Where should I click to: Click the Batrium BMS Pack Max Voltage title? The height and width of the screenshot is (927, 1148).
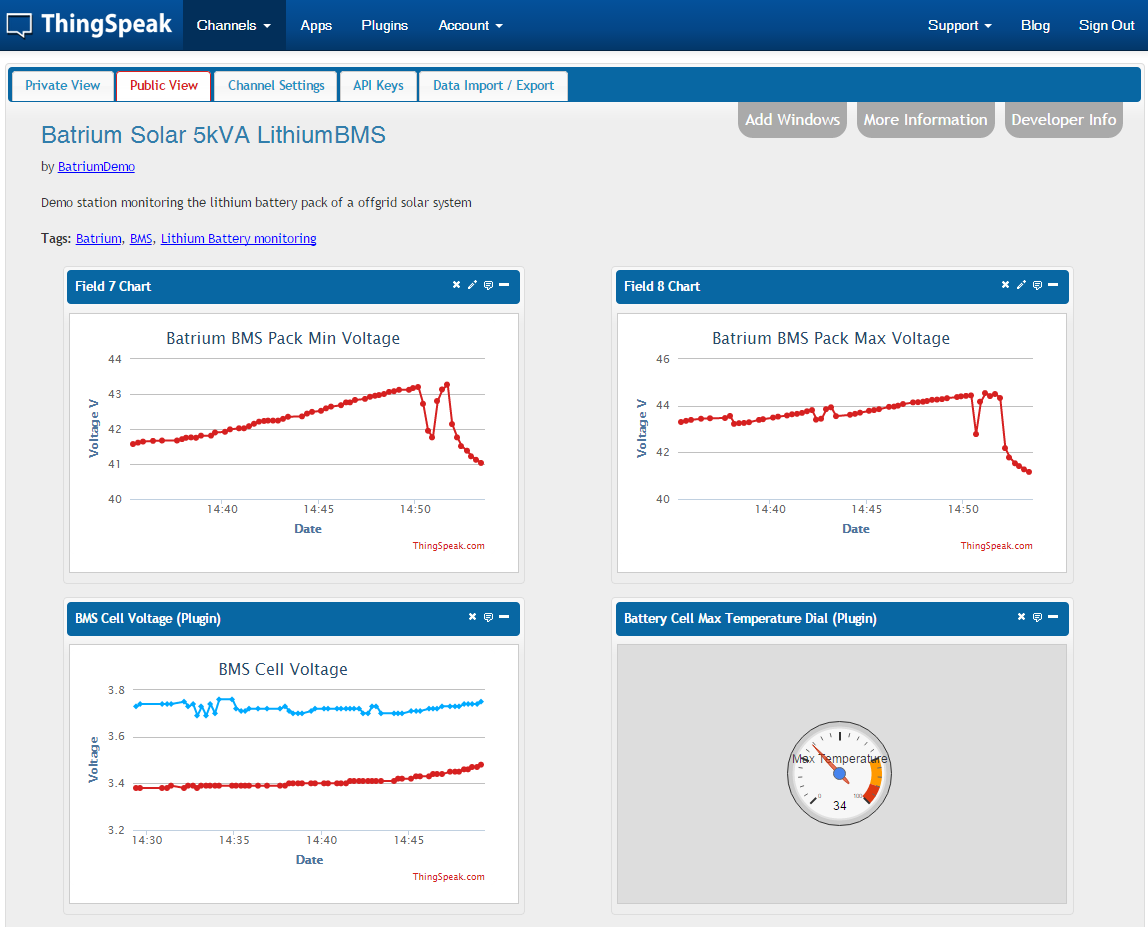click(x=831, y=338)
